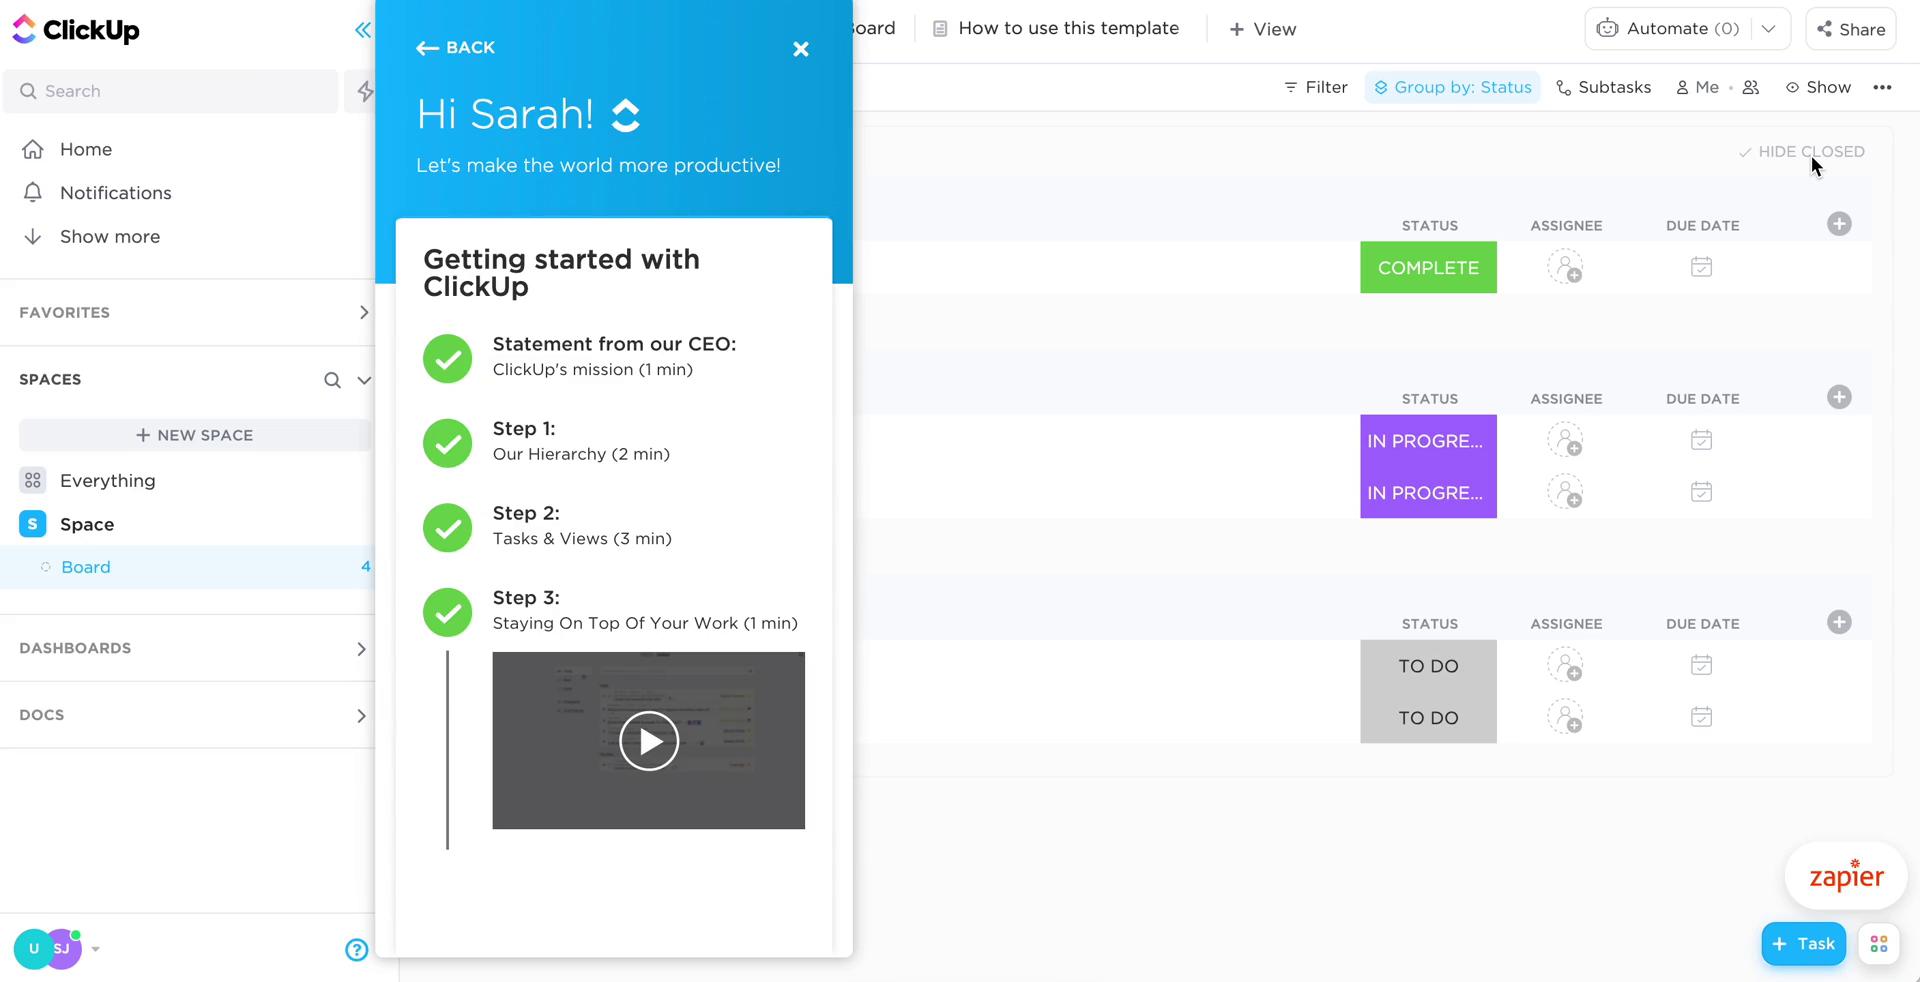1920x982 pixels.
Task: Collapse the Spaces section chevron
Action: [364, 380]
